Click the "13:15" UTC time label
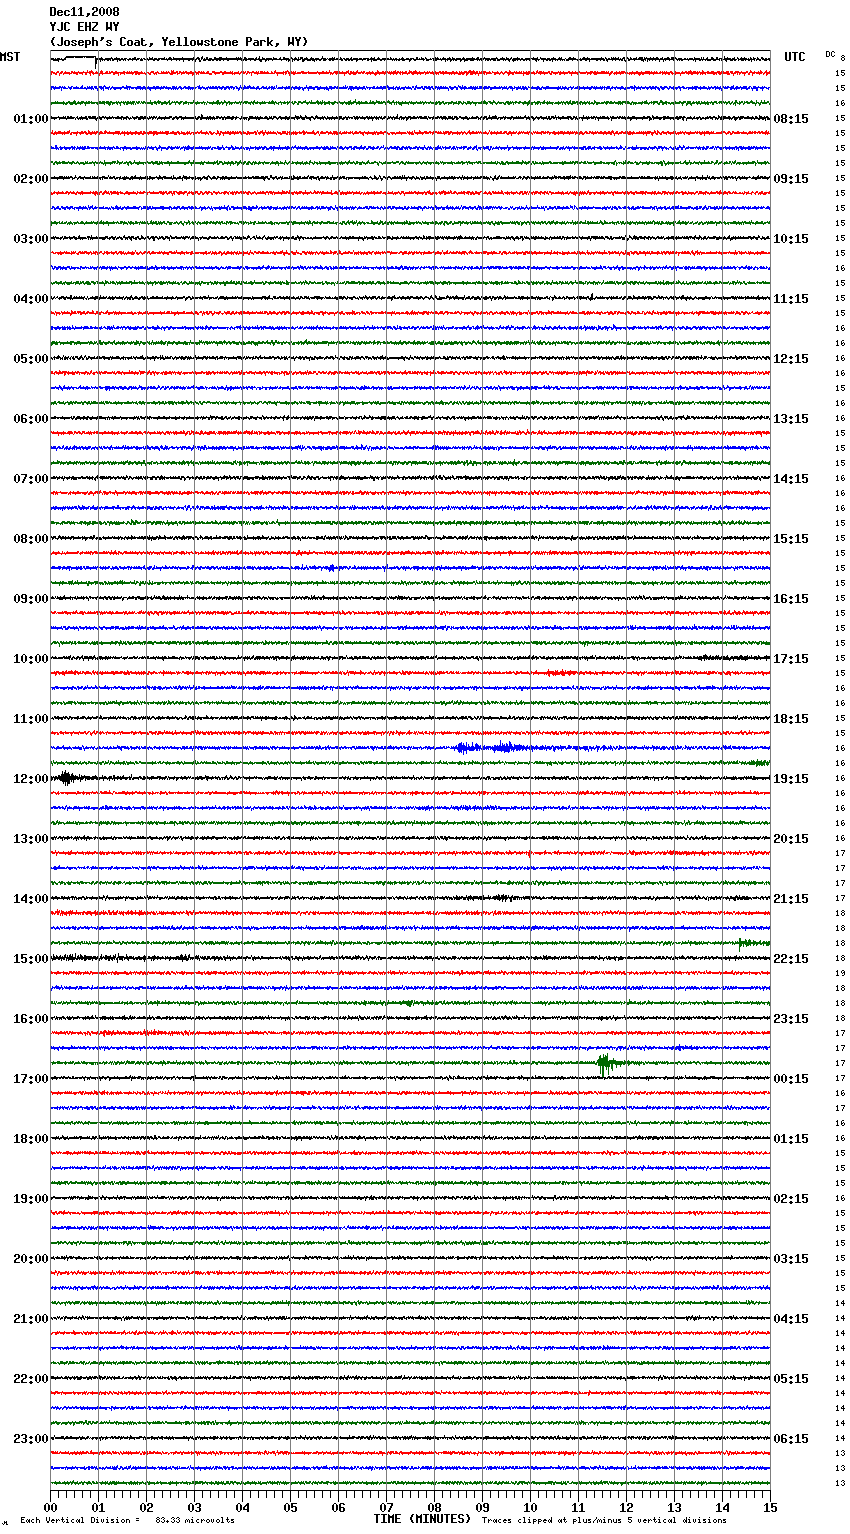Image resolution: width=850 pixels, height=1534 pixels. [791, 419]
